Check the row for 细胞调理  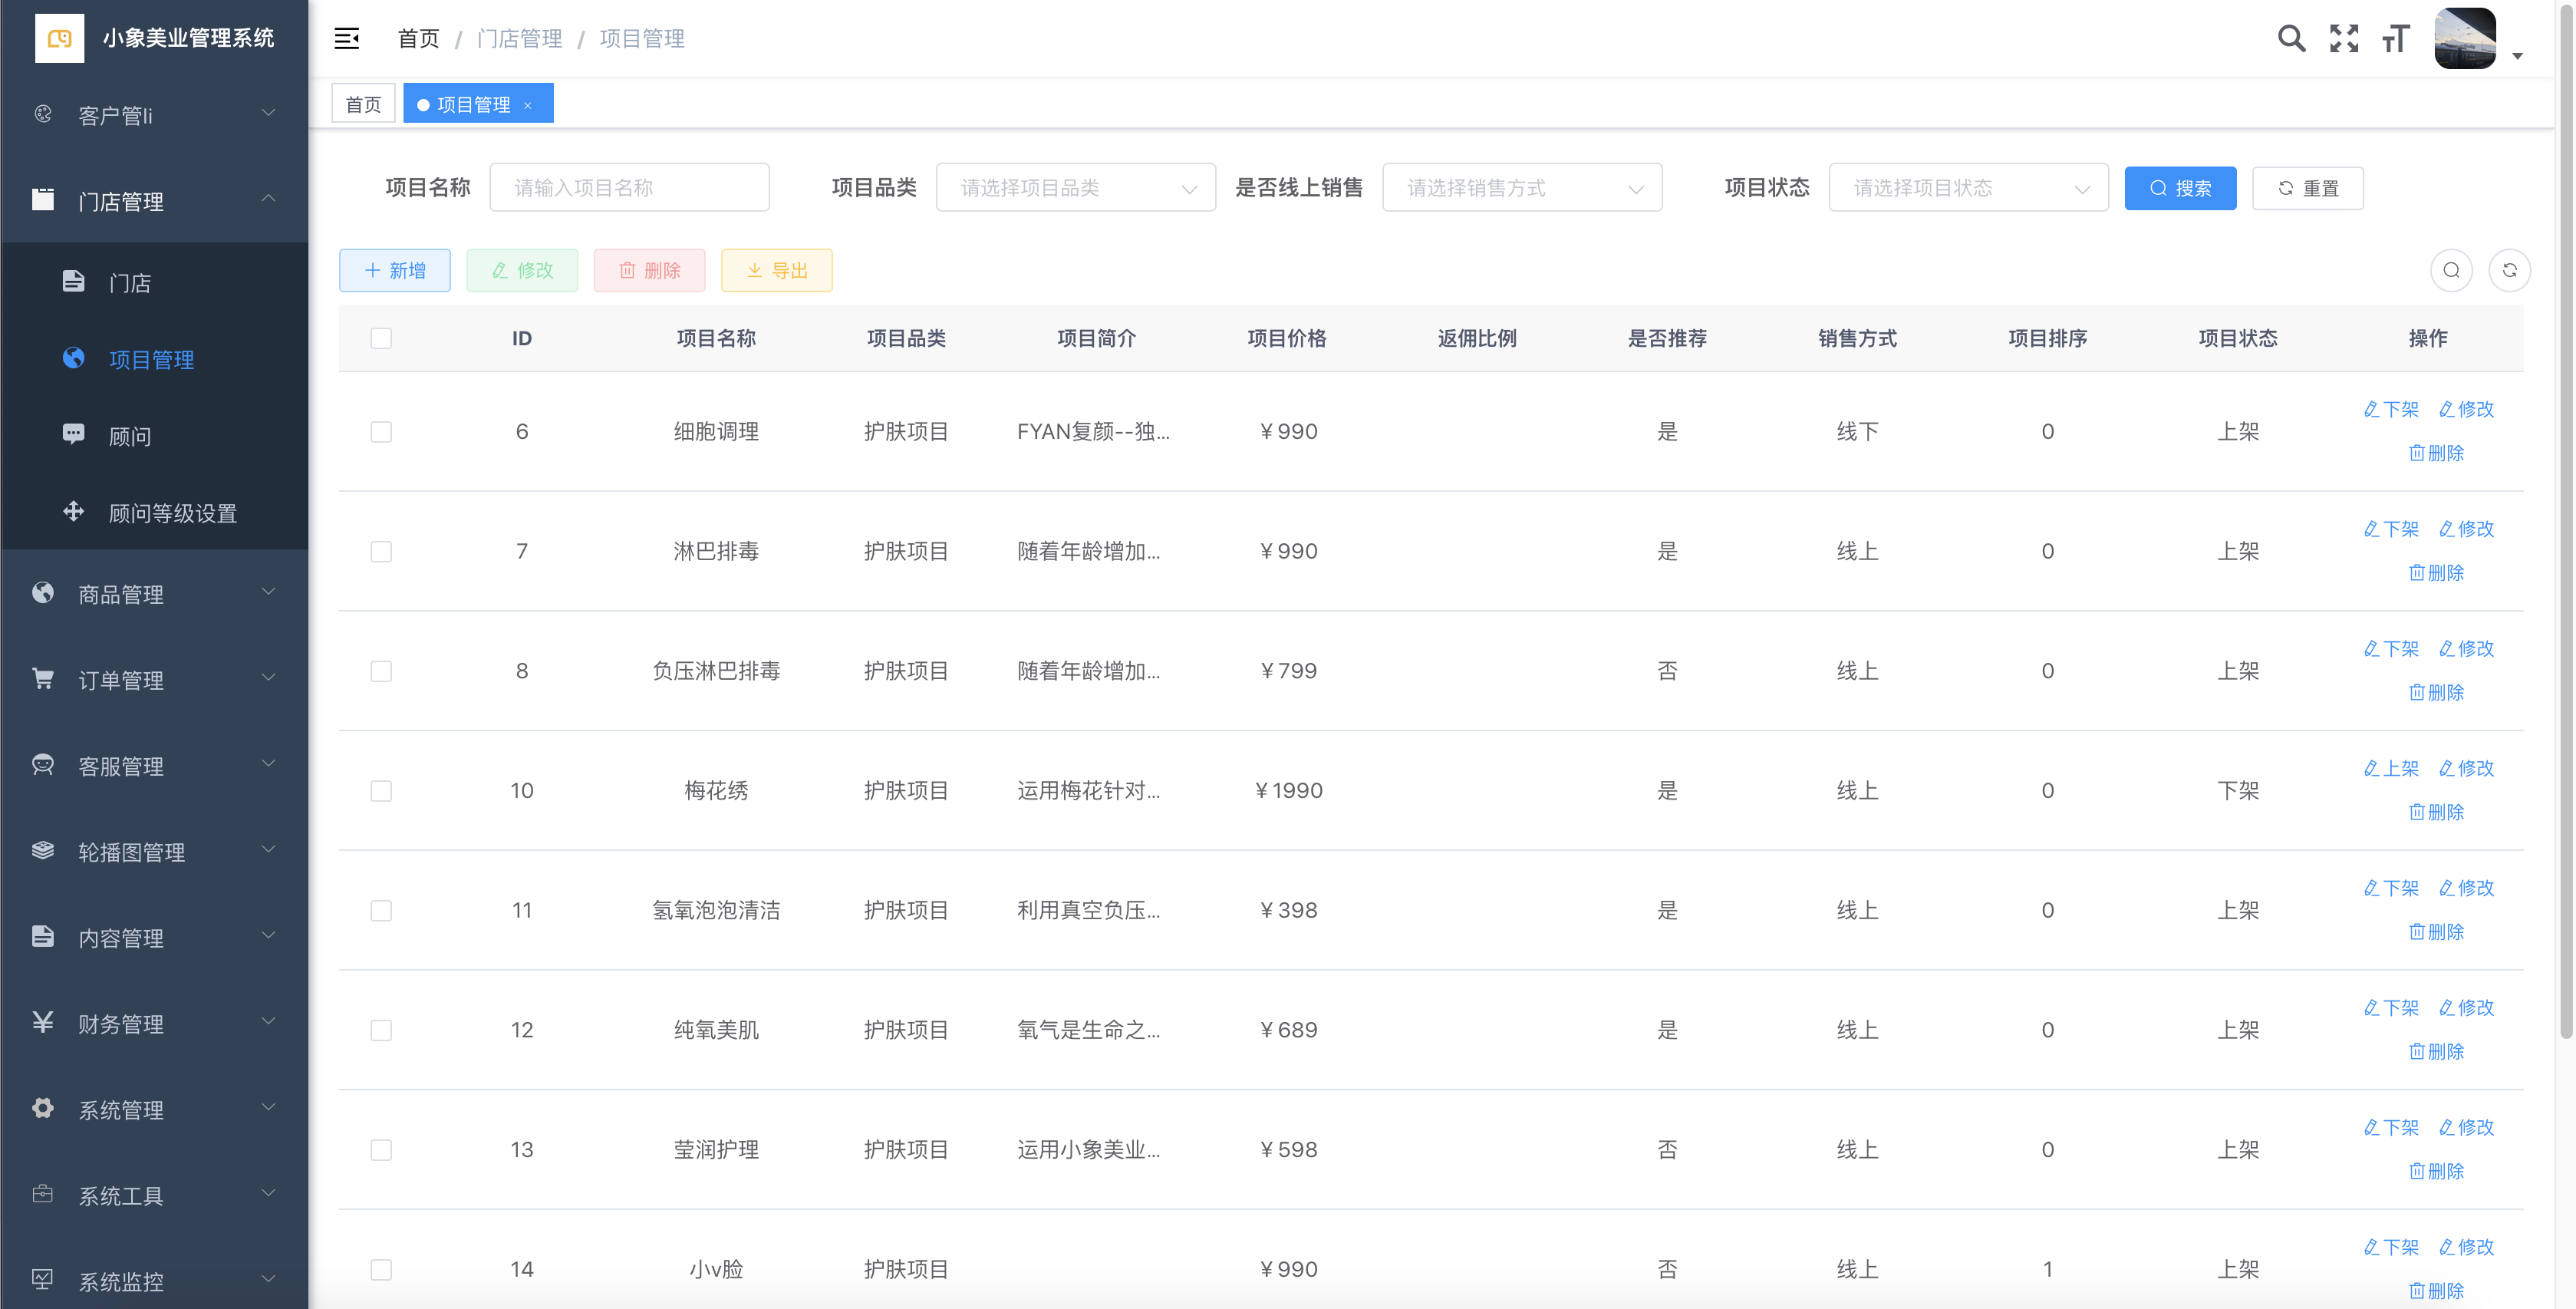(381, 431)
